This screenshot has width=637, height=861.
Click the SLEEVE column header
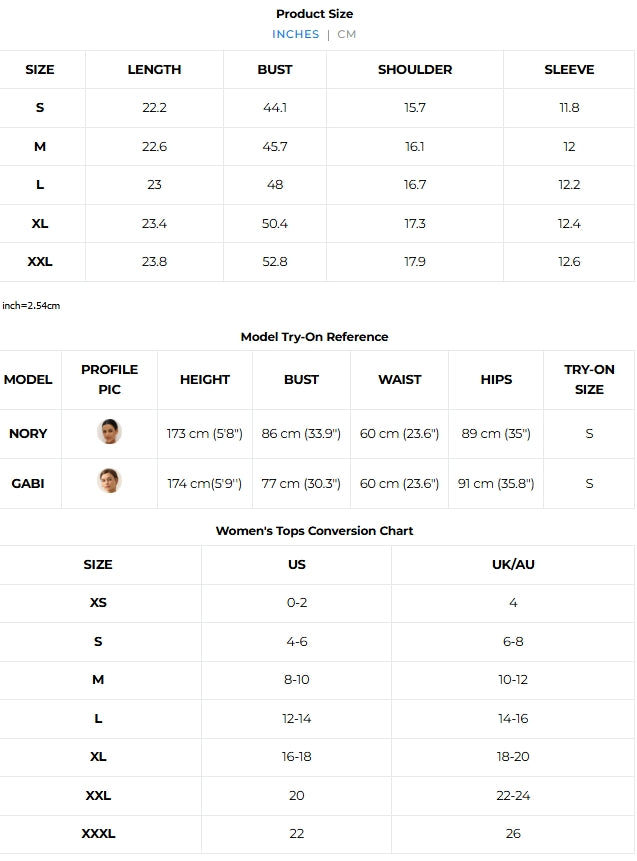(x=569, y=70)
